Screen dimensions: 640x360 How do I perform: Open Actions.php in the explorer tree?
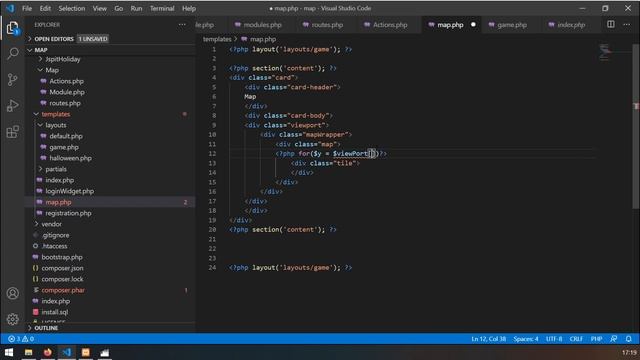pyautogui.click(x=66, y=81)
